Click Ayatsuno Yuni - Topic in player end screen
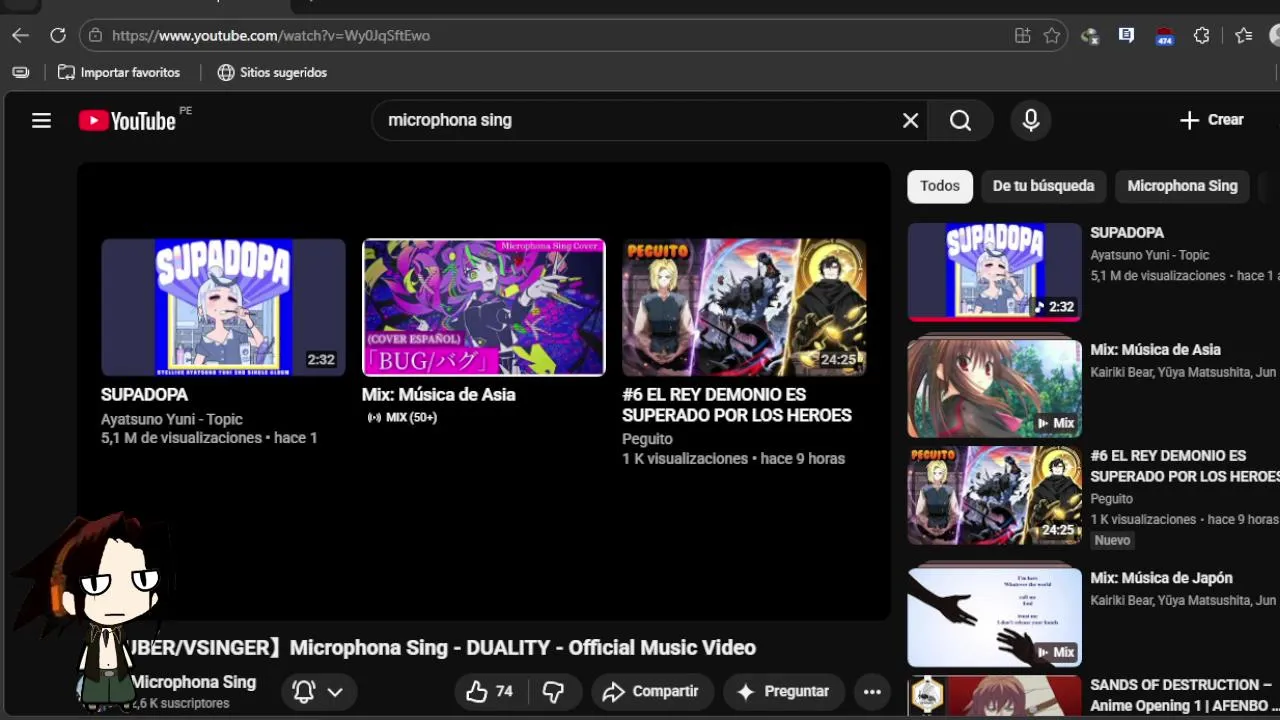This screenshot has width=1280, height=720. pyautogui.click(x=172, y=419)
